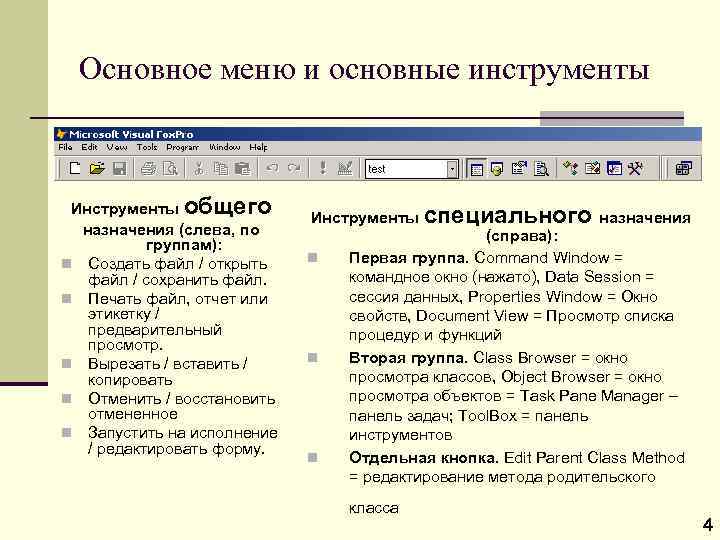Open the Task Pane Manager icon
This screenshot has width=720, height=540.
[x=614, y=169]
